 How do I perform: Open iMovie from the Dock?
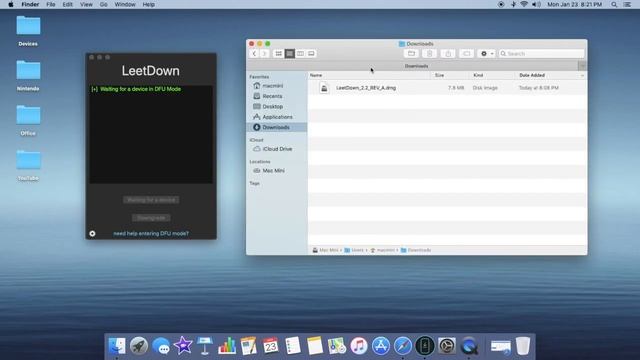point(183,346)
